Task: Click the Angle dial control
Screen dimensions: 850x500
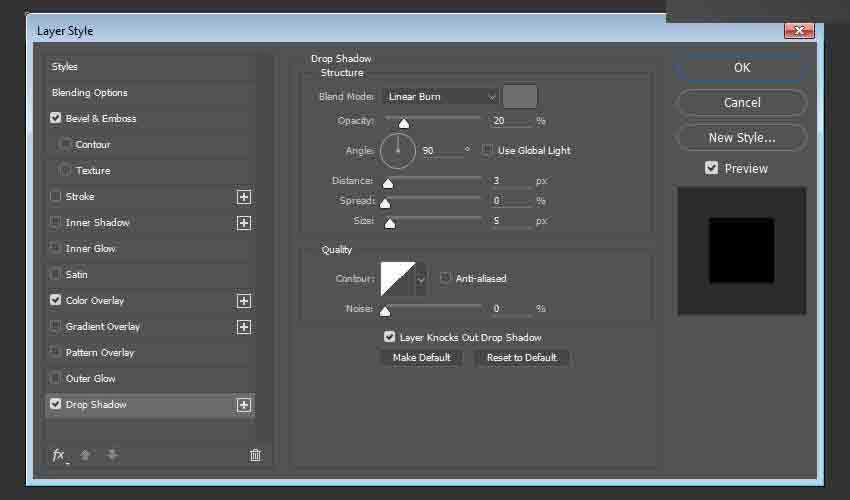Action: [397, 151]
